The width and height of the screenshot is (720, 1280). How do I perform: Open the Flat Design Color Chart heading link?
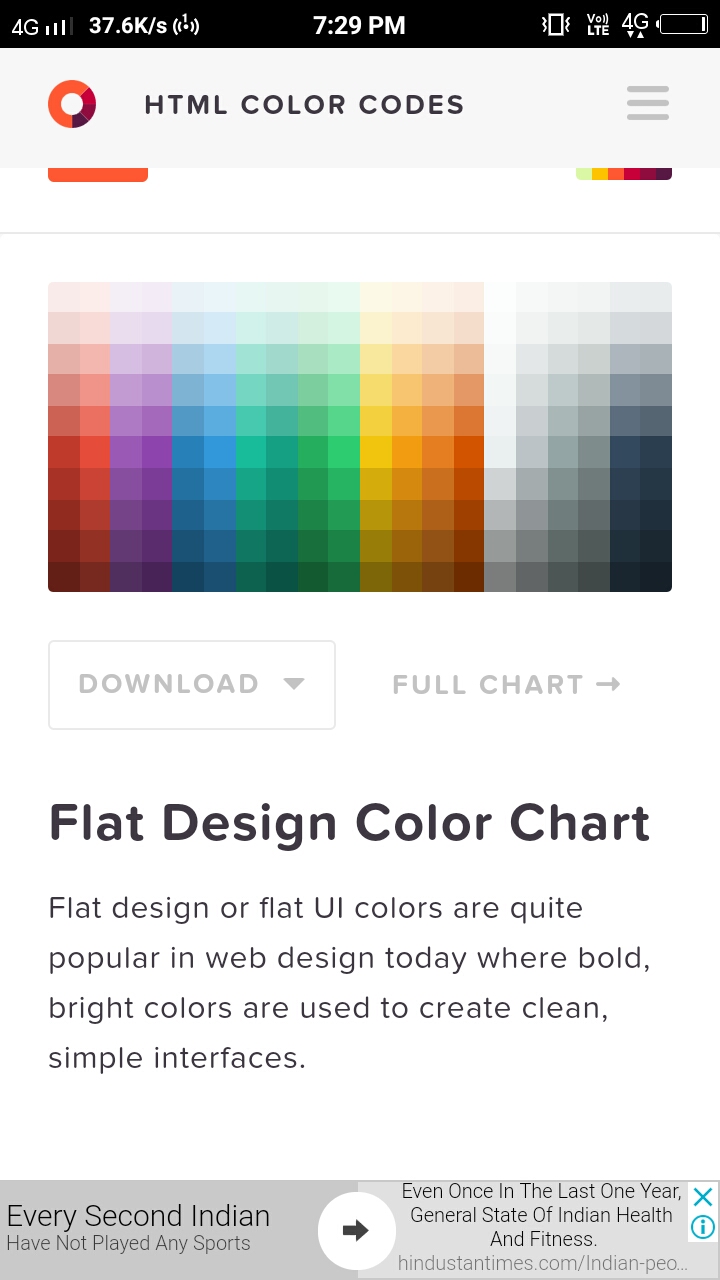click(349, 822)
